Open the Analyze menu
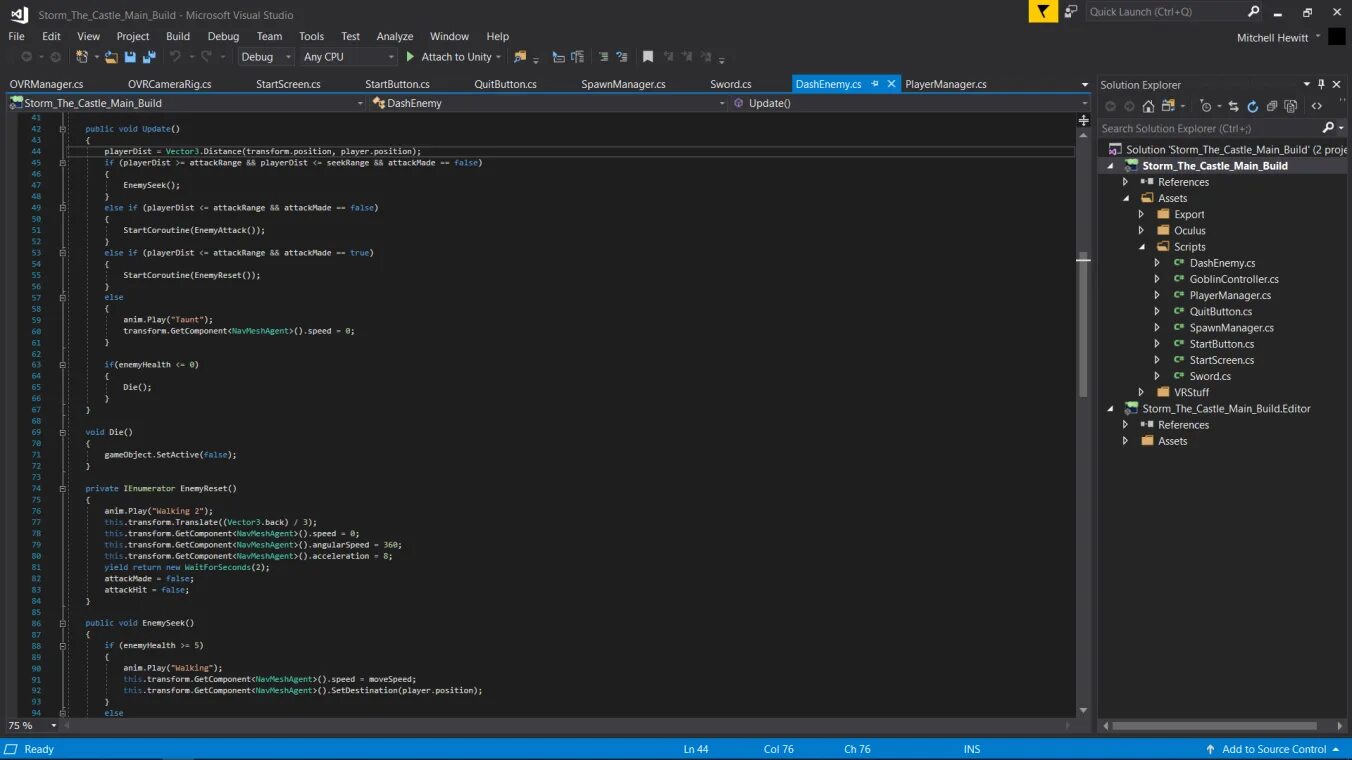This screenshot has width=1352, height=760. point(395,36)
